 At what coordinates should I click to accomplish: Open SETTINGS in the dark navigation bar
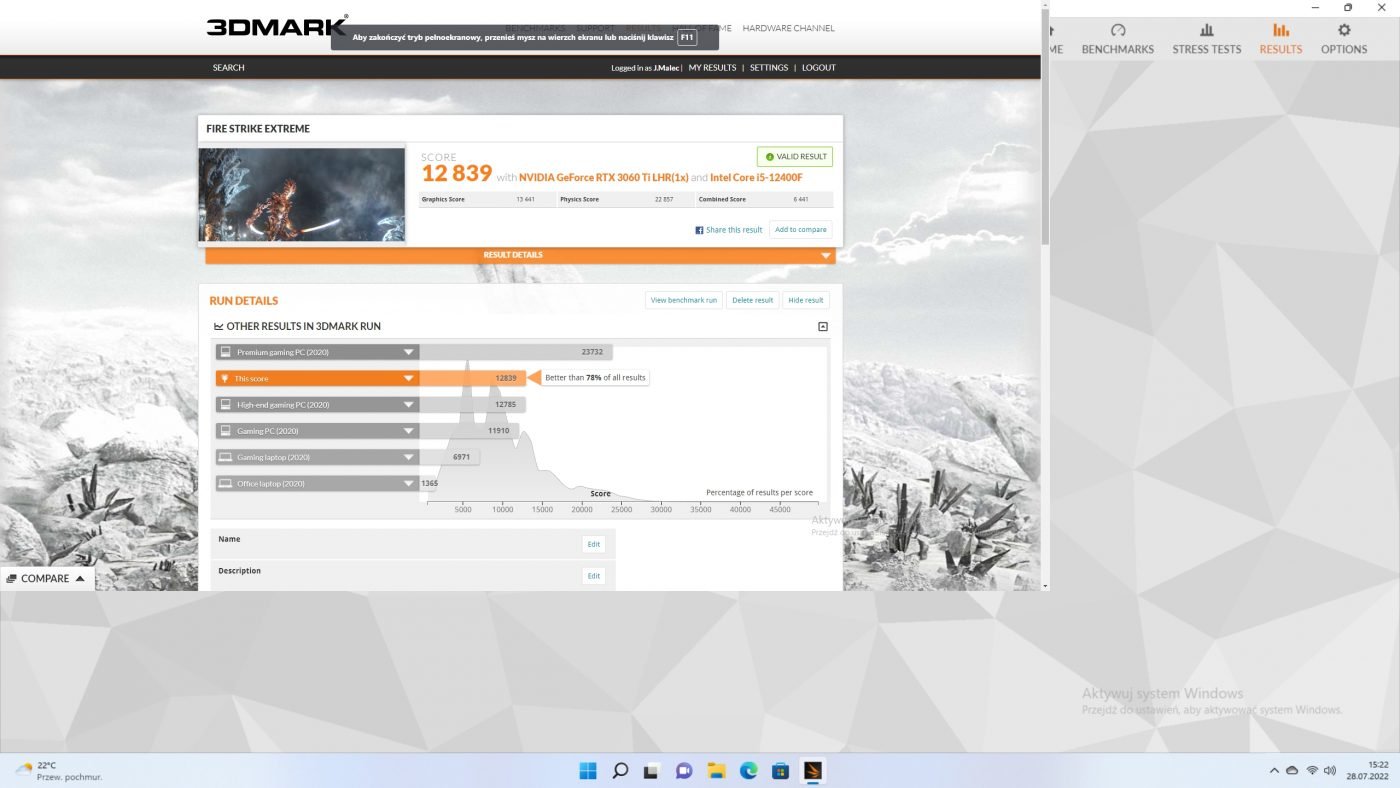[x=769, y=68]
